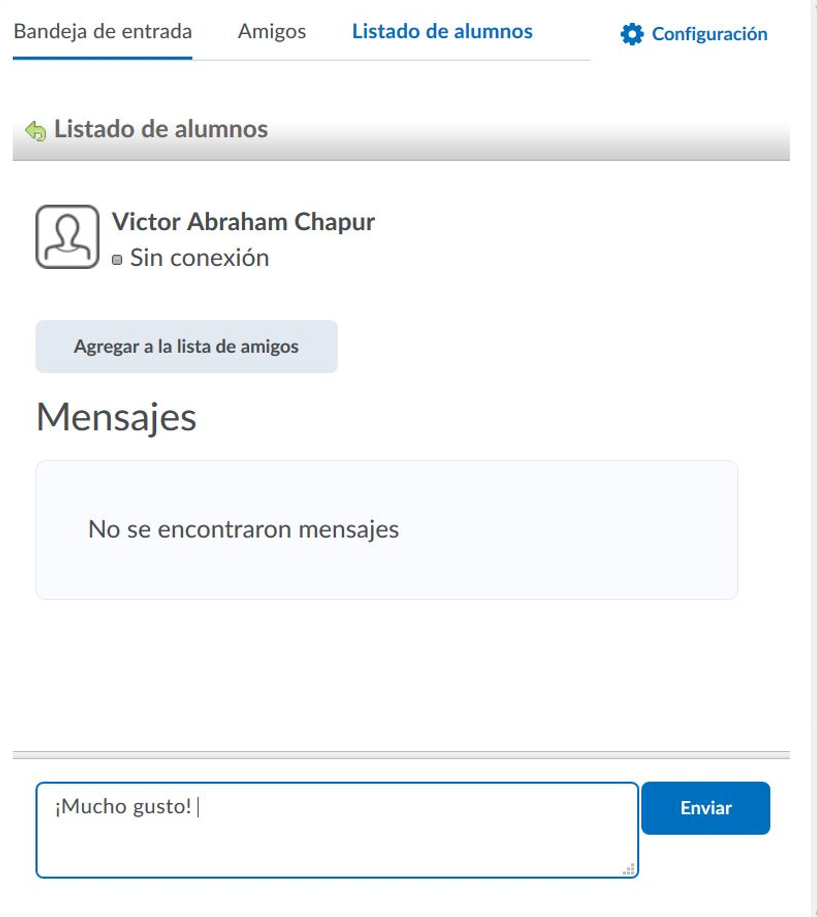The image size is (817, 917).
Task: Select the Listado de alumnos tab
Action: click(442, 31)
